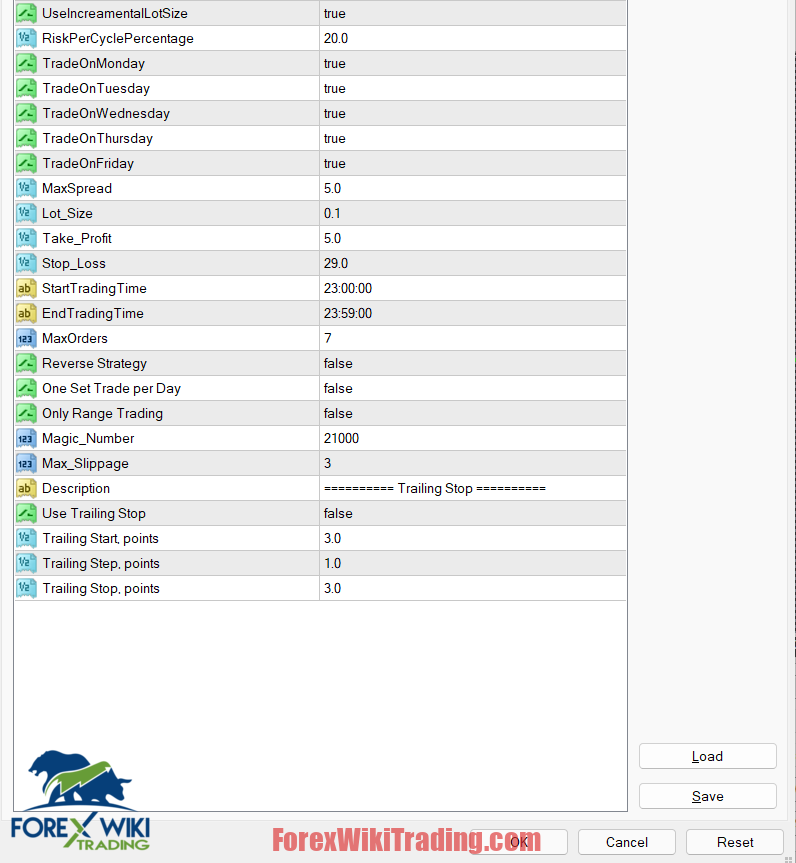Click the Trailing Stop, points icon
Viewport: 796px width, 863px height.
pos(26,588)
